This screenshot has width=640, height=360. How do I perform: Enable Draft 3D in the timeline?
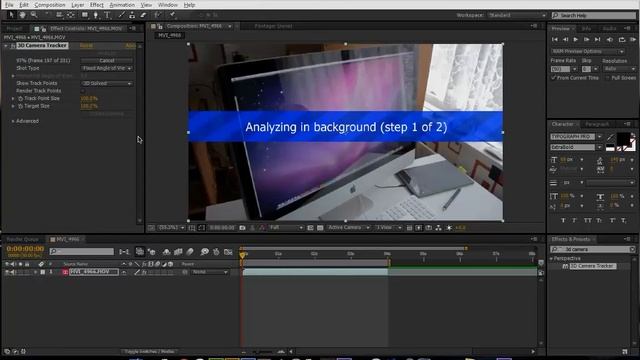point(151,252)
